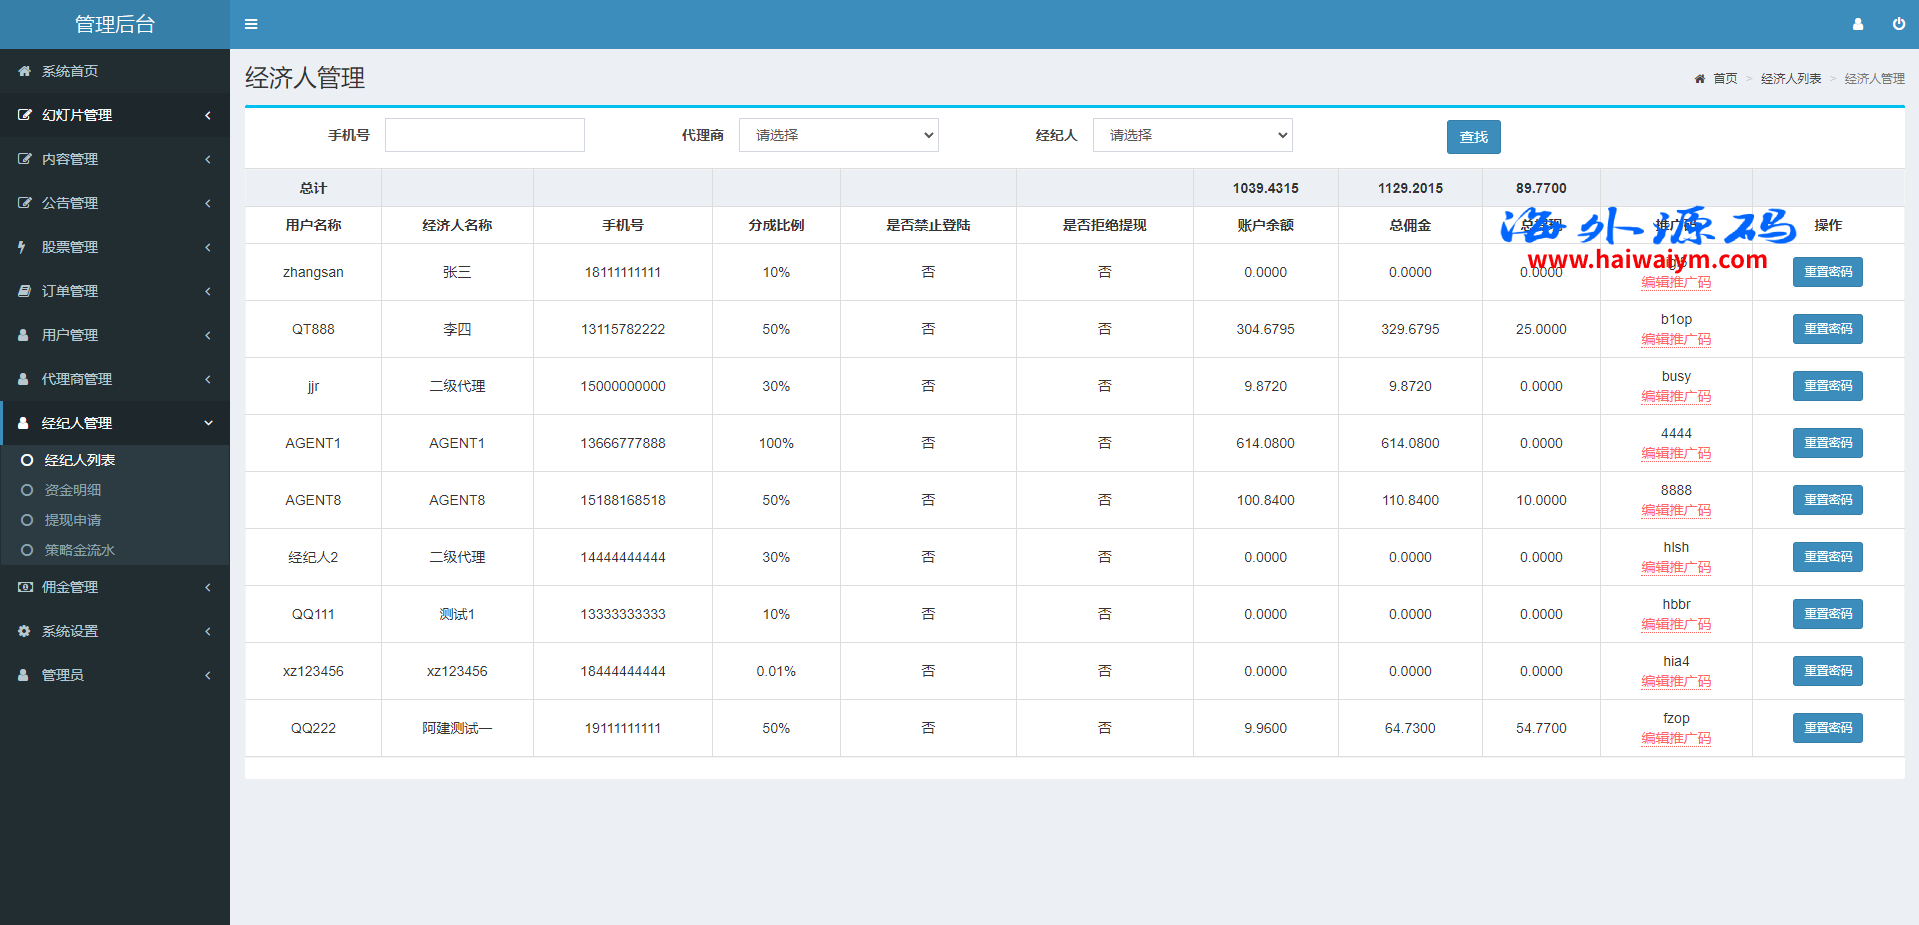Click the hamburger menu toggle icon
Screen dimensions: 1919x925
(251, 24)
